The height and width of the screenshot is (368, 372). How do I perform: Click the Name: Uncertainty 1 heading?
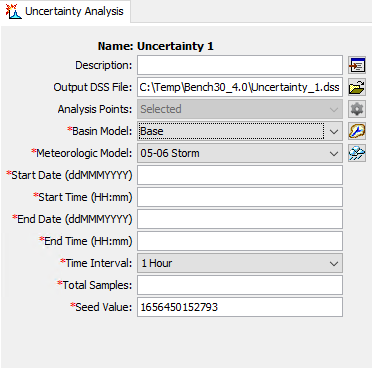[156, 46]
